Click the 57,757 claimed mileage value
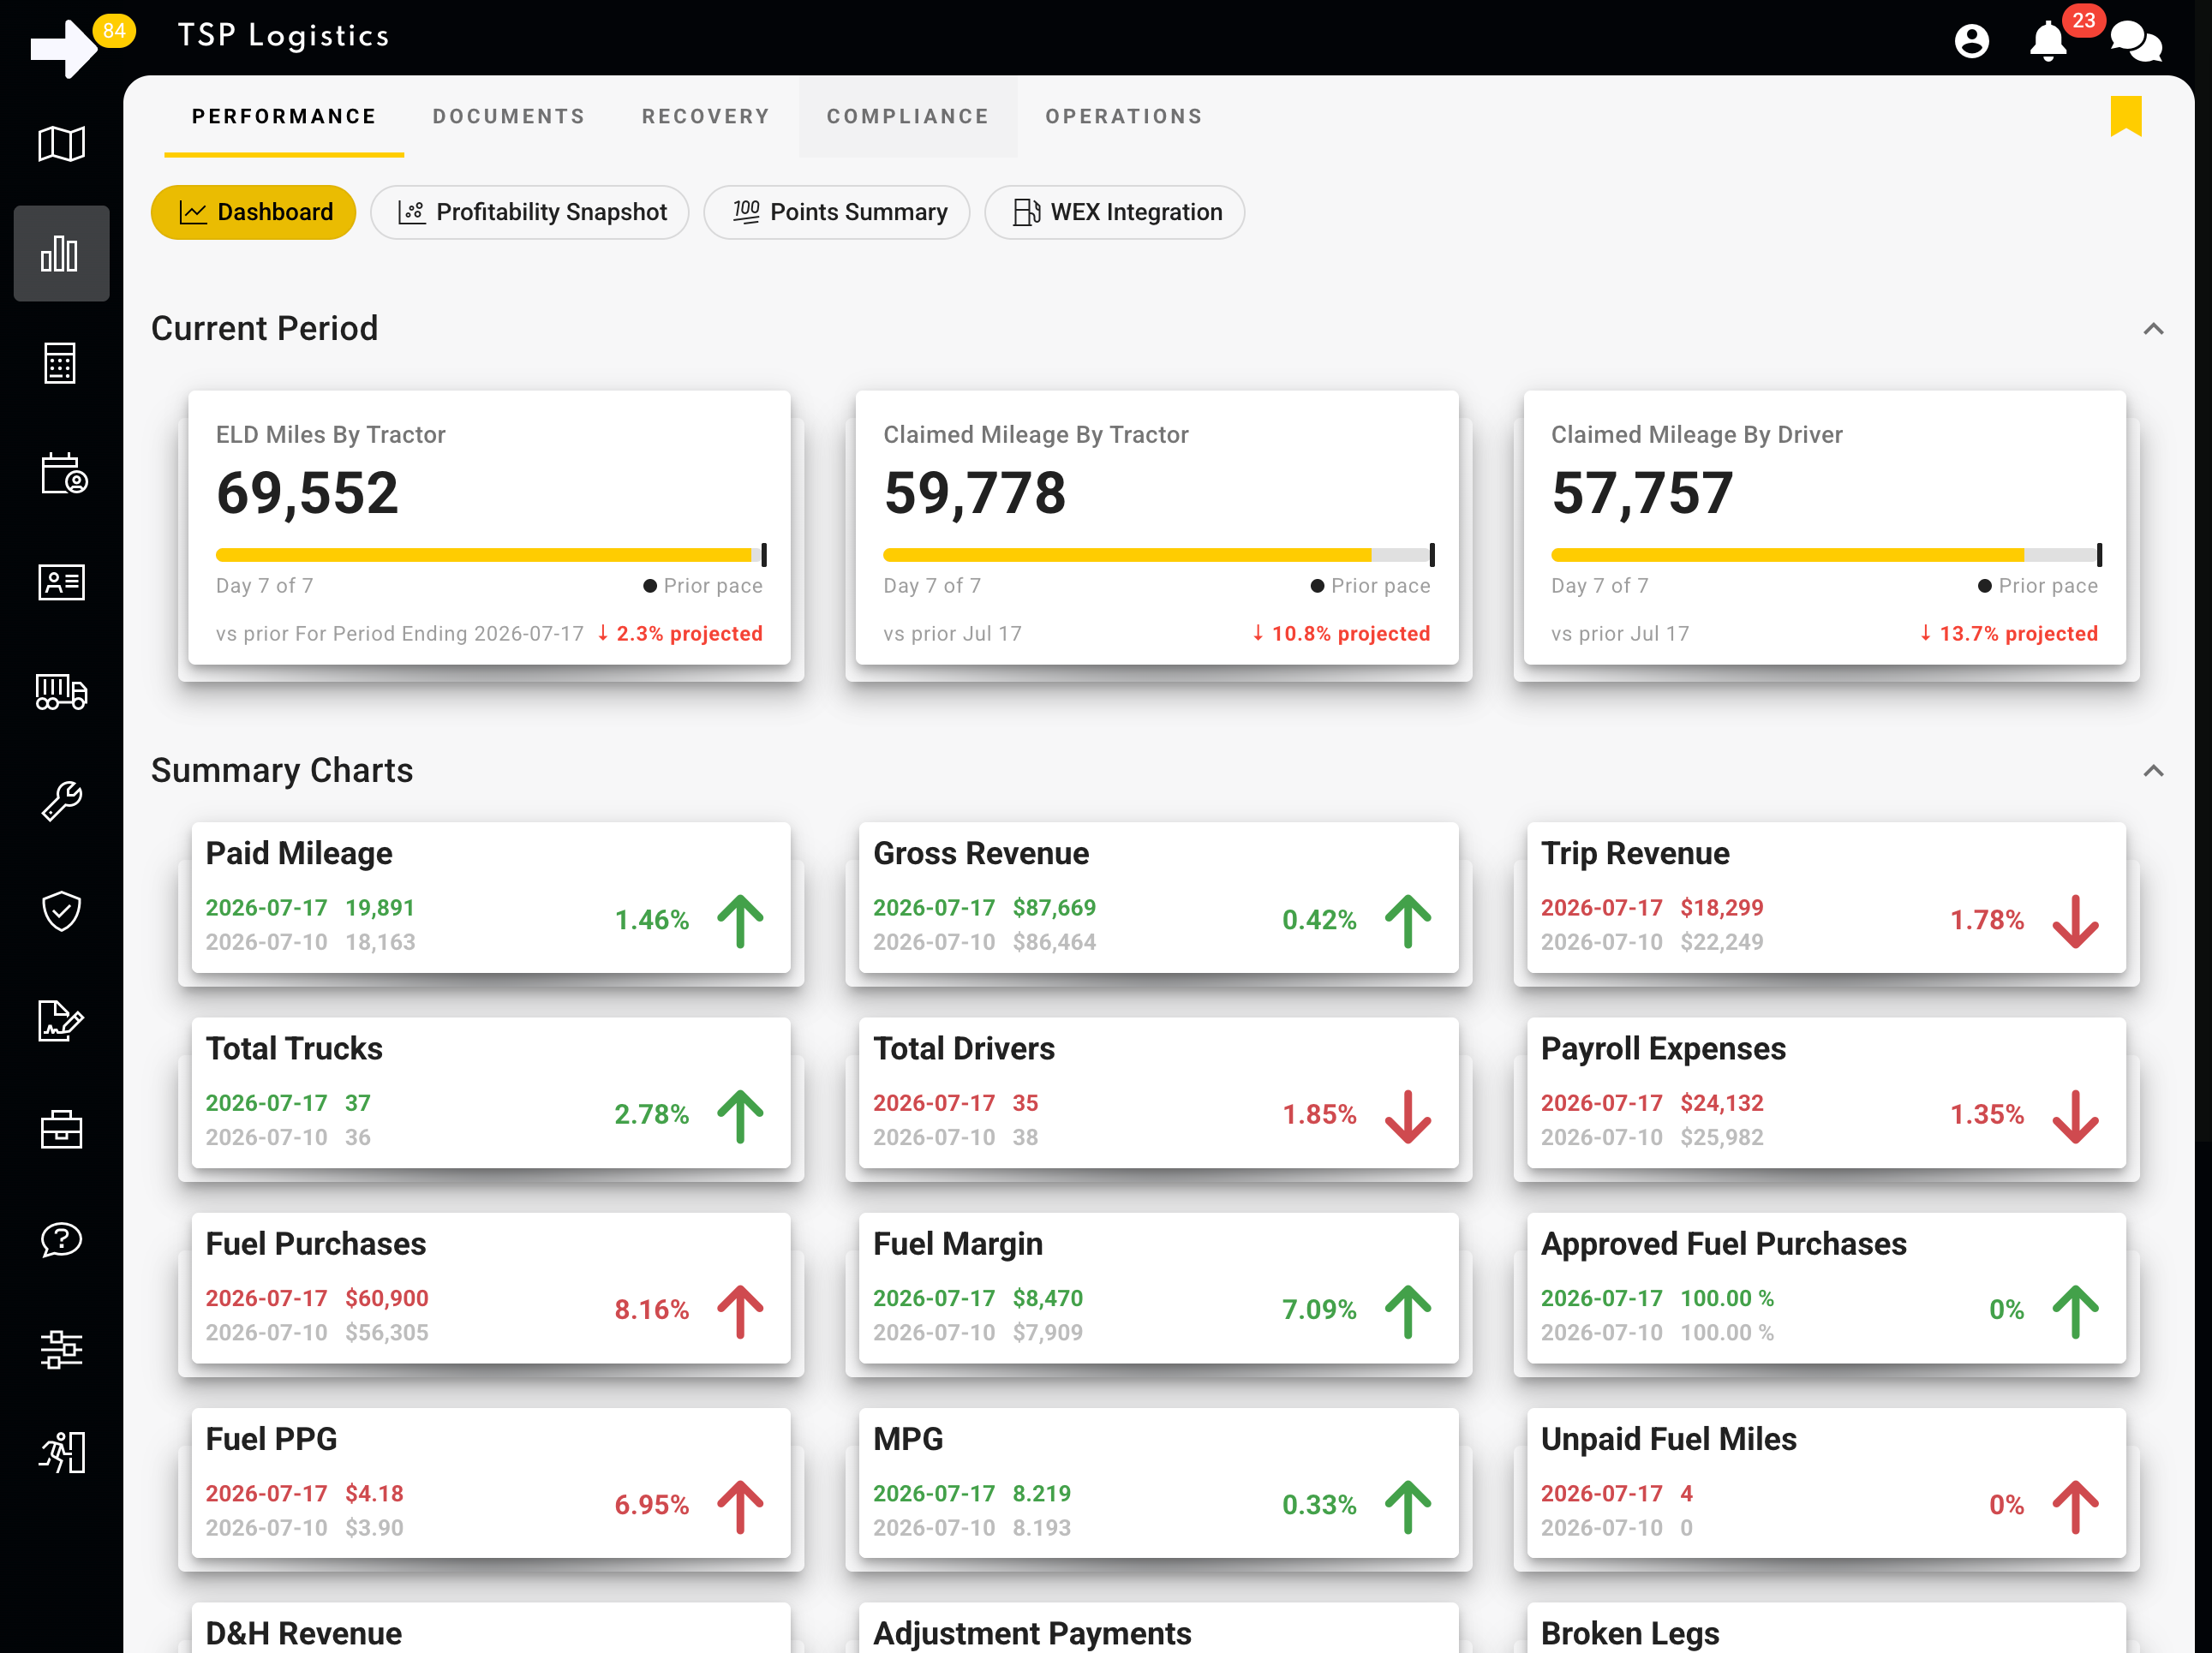2212x1653 pixels. point(1642,493)
